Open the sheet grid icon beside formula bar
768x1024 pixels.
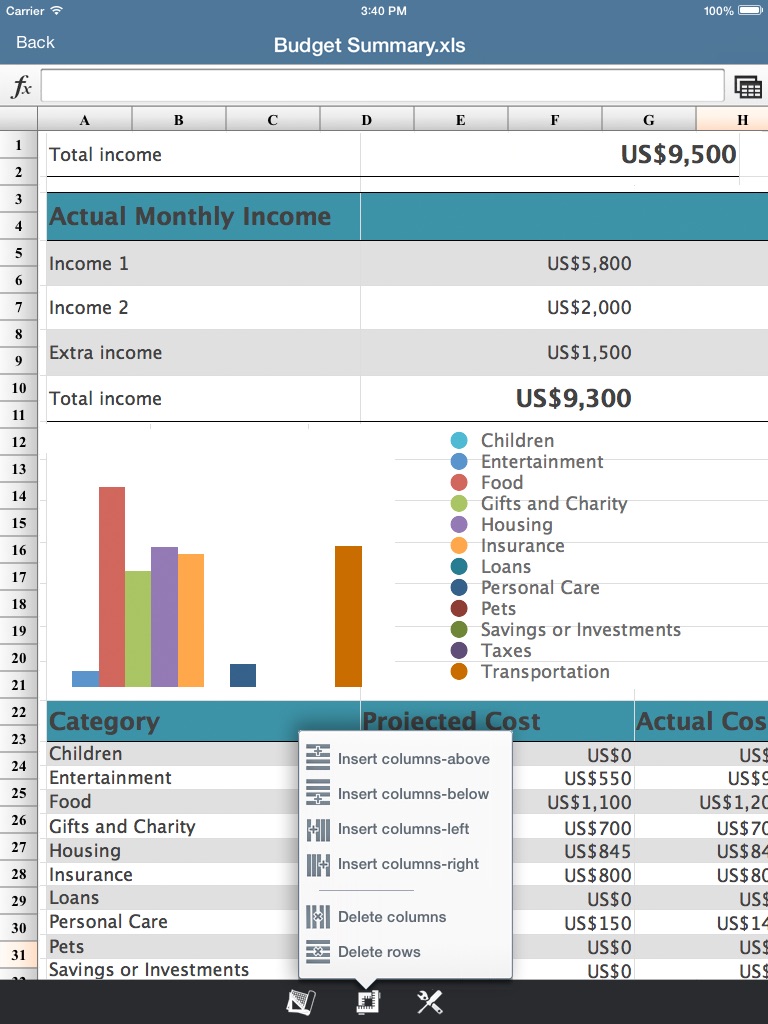click(748, 87)
